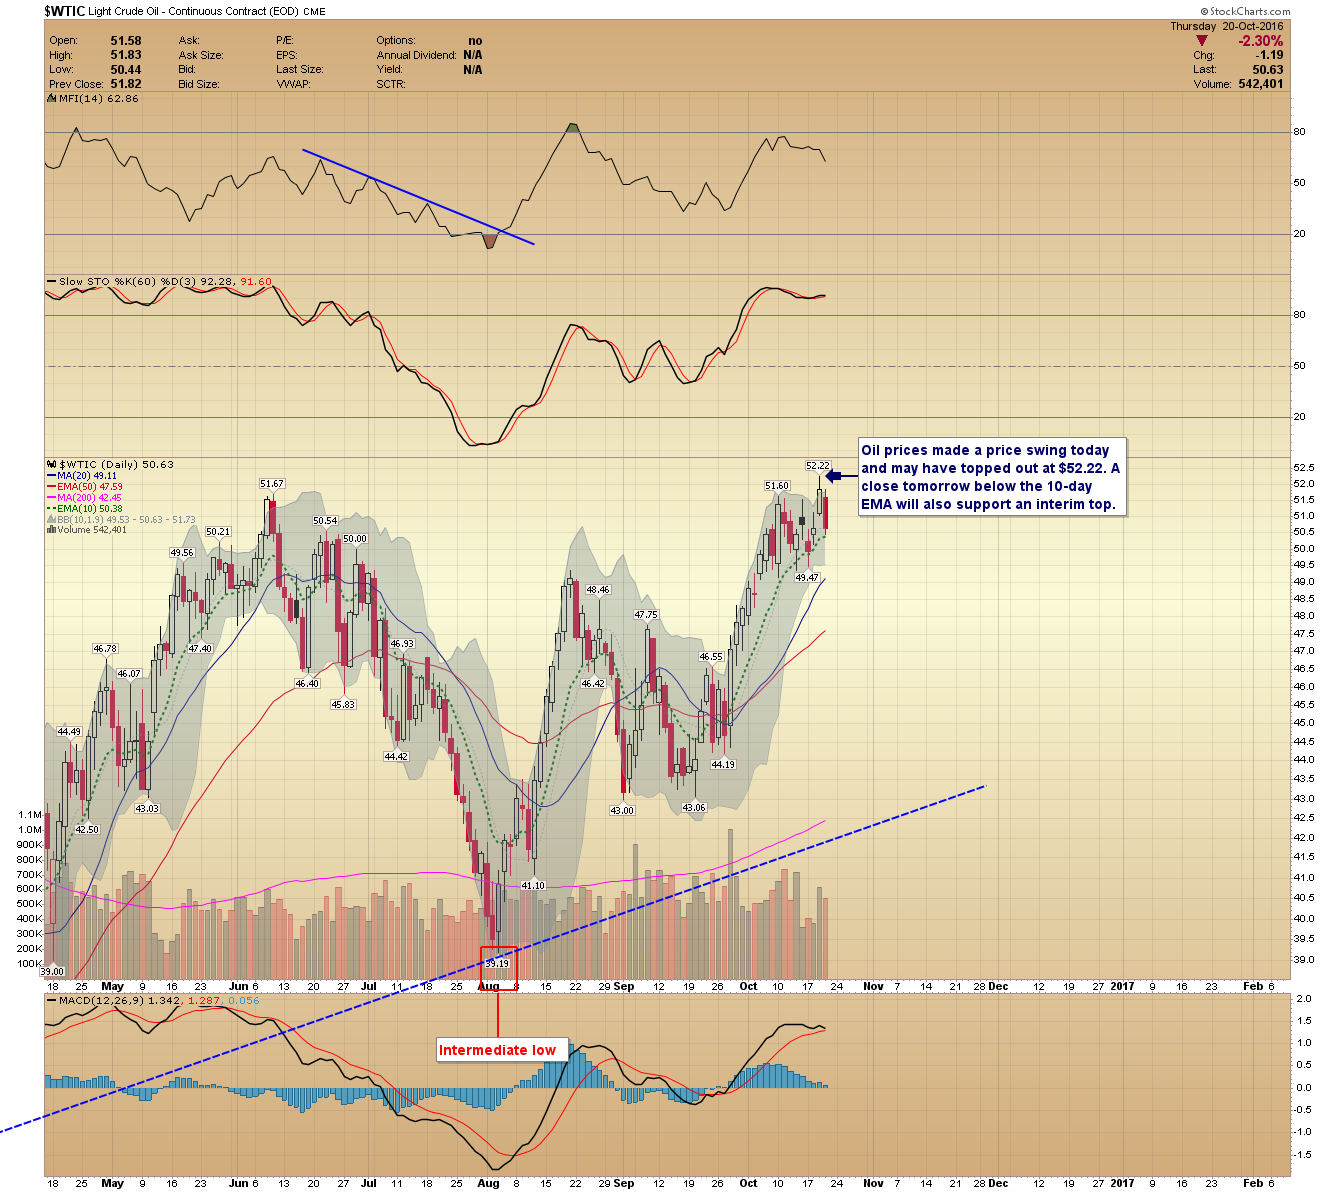Click the 46.42 price label
Screen dimensions: 1340x1192
point(593,684)
